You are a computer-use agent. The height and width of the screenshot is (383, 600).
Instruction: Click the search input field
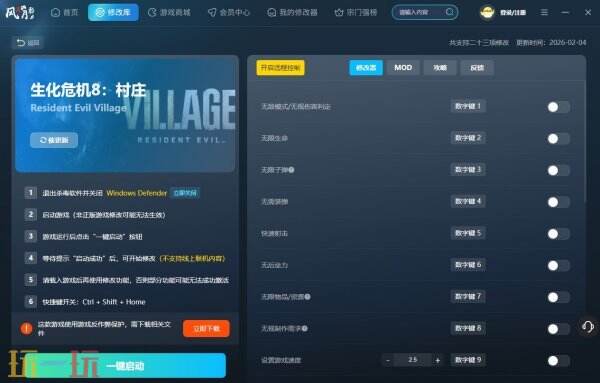pyautogui.click(x=420, y=12)
